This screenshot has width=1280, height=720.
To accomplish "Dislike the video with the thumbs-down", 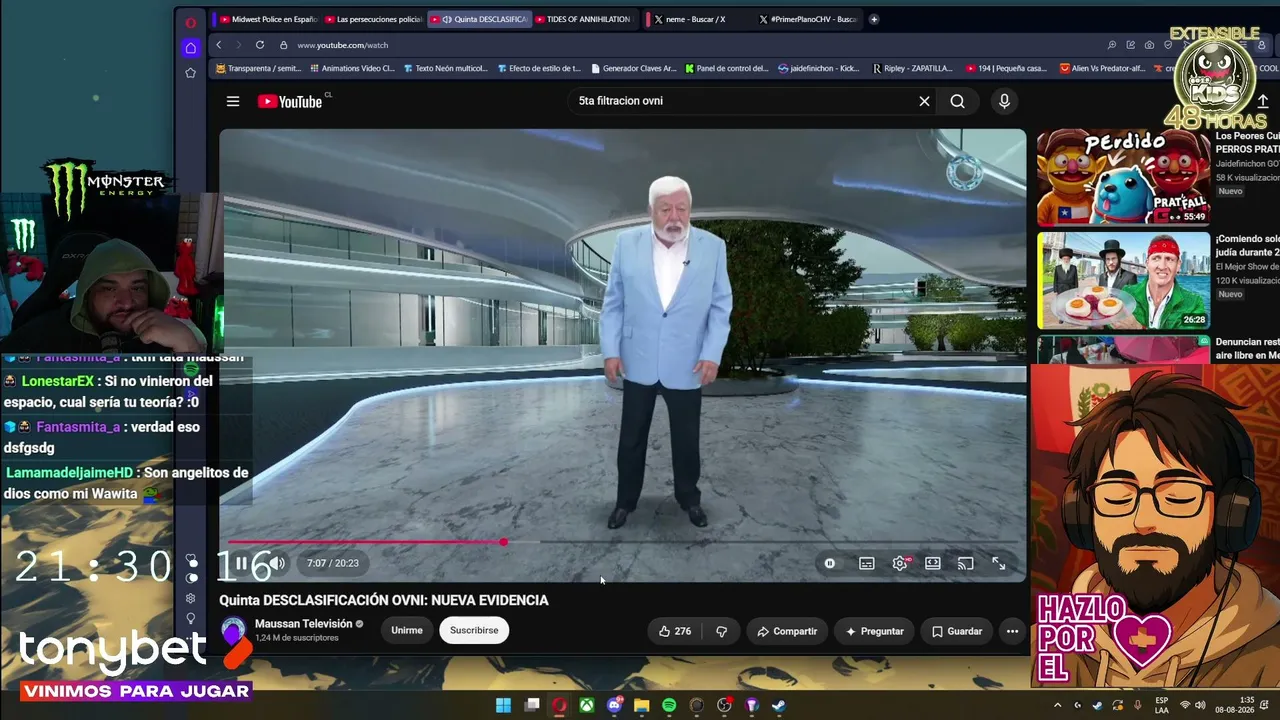I will click(x=721, y=631).
